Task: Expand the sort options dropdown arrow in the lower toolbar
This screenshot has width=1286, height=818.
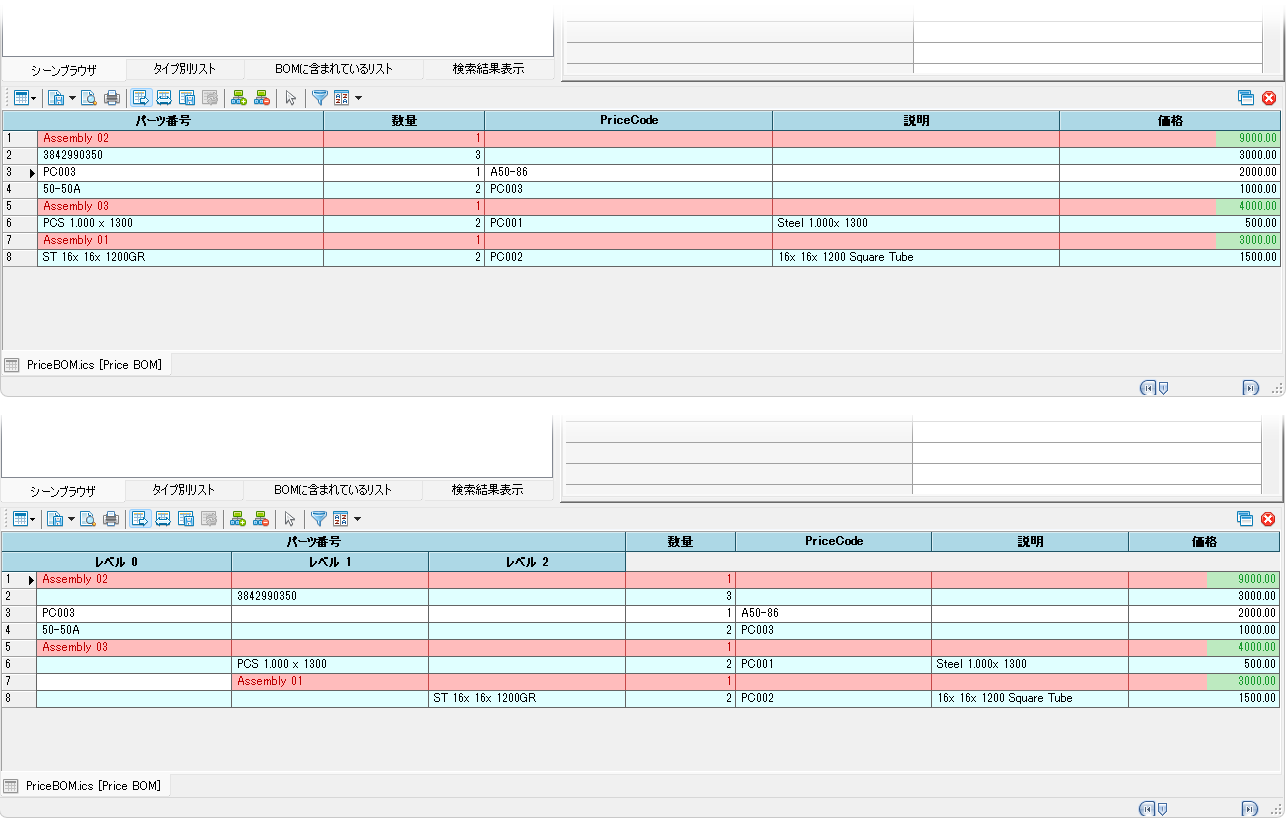Action: tap(358, 519)
